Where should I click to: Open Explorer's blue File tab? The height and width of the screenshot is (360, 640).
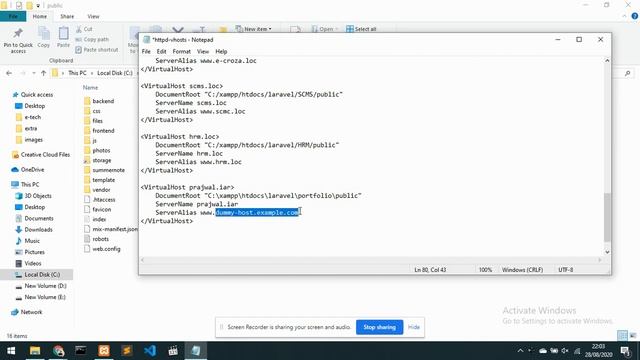click(13, 16)
